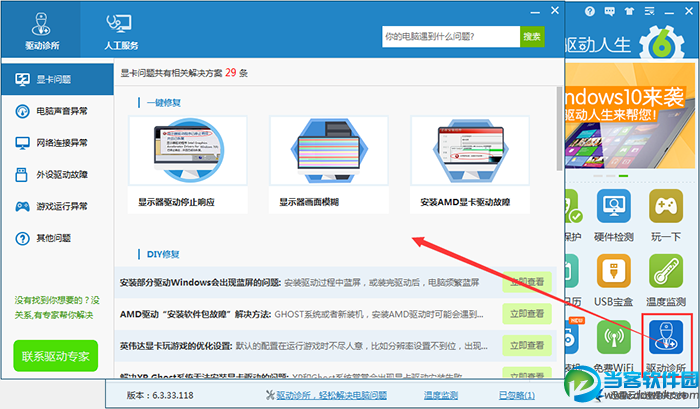Open the 安装AMD显卡驱动故障 fix card

point(470,164)
